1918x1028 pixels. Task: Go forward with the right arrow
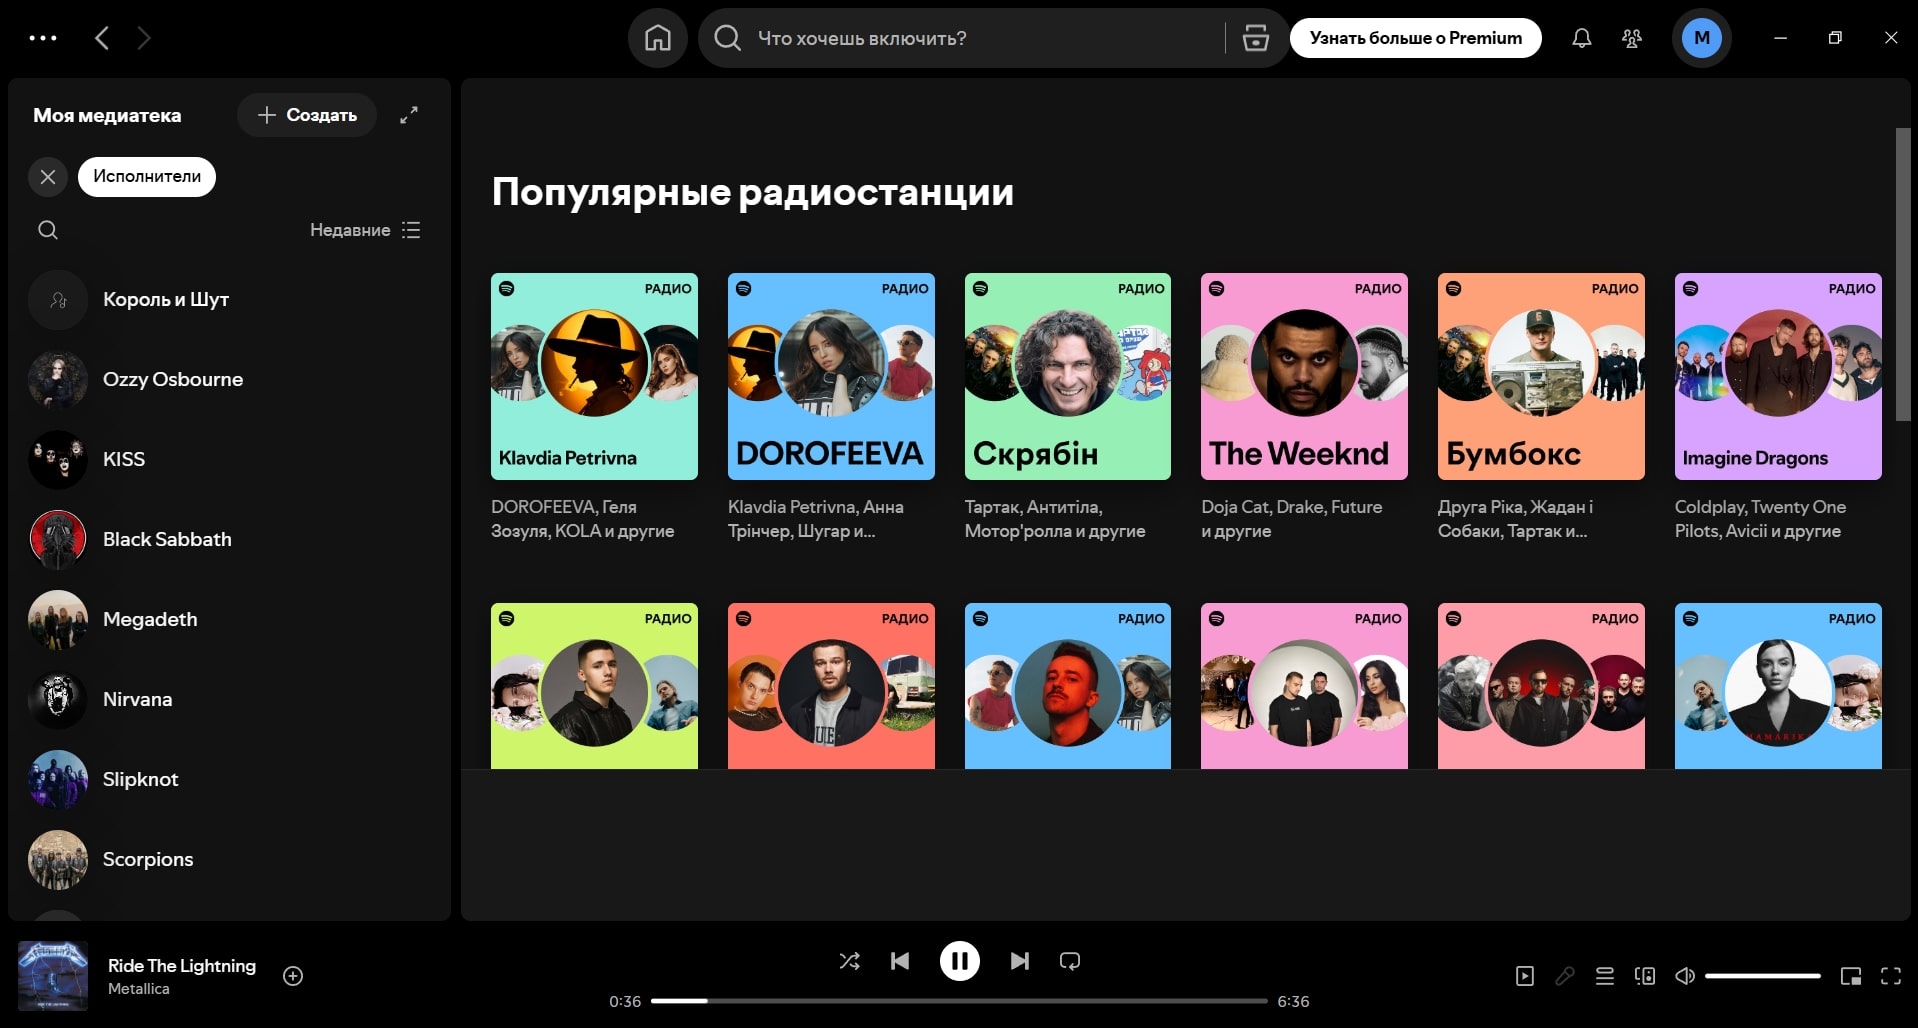(x=144, y=38)
